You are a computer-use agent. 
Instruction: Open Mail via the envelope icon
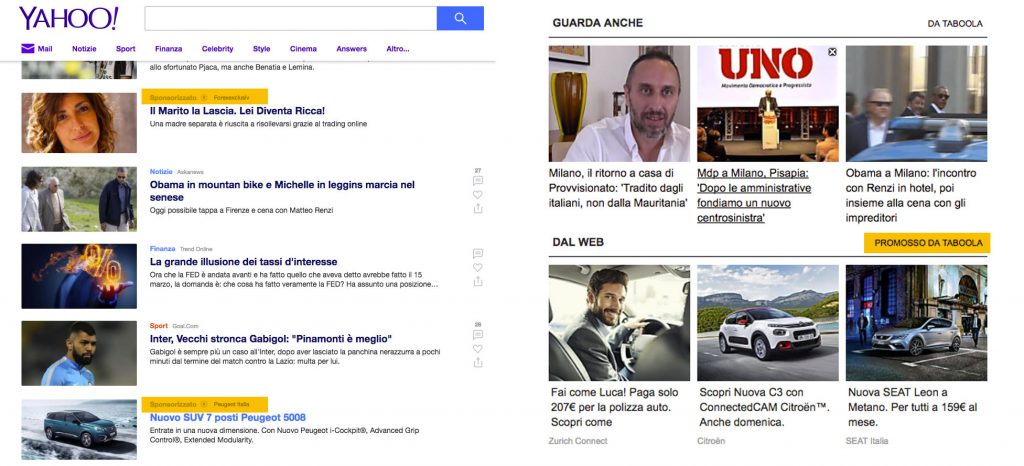[27, 48]
